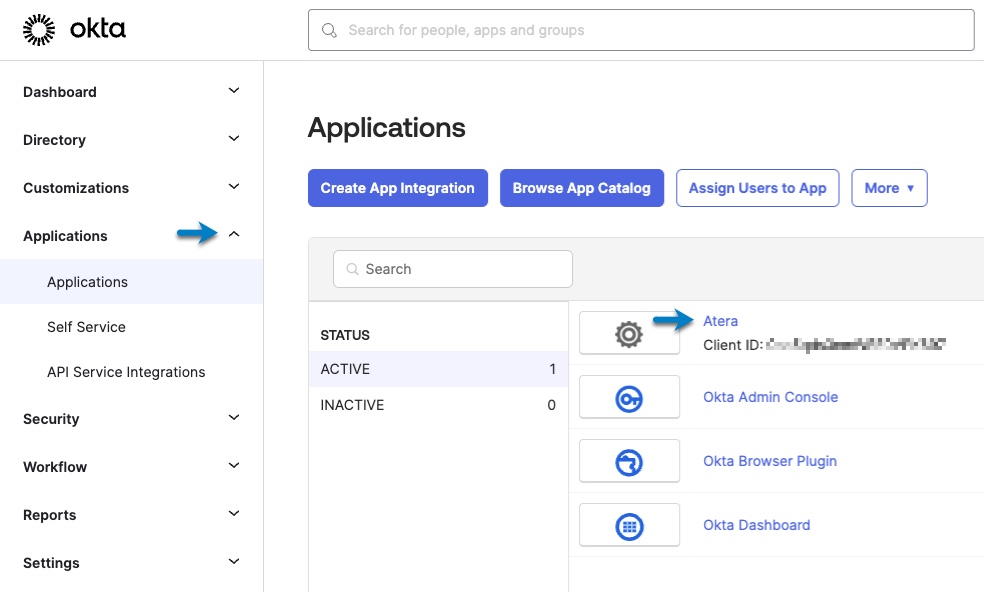Open the Okta Dashboard grid icon
984x592 pixels.
629,526
